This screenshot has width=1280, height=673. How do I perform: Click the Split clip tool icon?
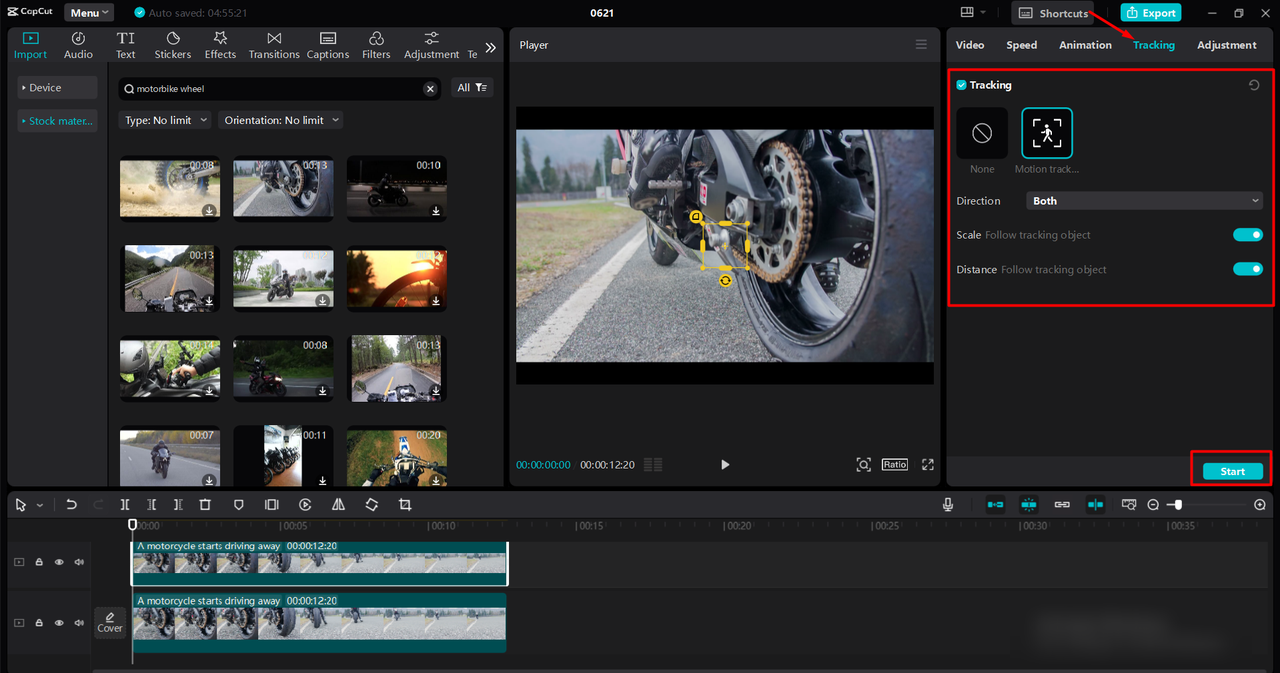point(125,505)
